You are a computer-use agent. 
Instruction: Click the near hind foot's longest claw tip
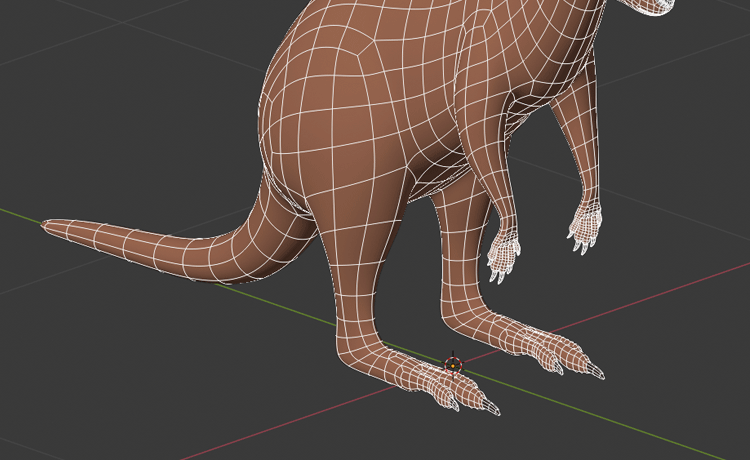494,409
